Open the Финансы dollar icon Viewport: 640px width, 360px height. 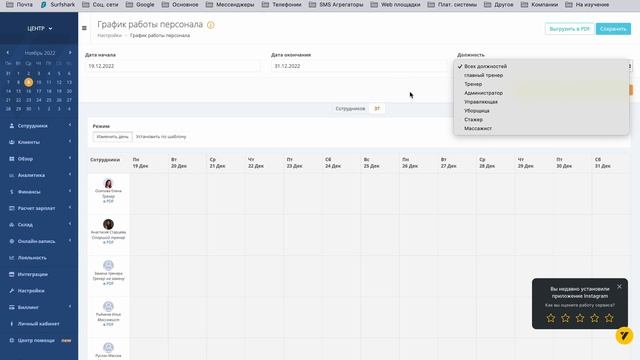tap(11, 192)
